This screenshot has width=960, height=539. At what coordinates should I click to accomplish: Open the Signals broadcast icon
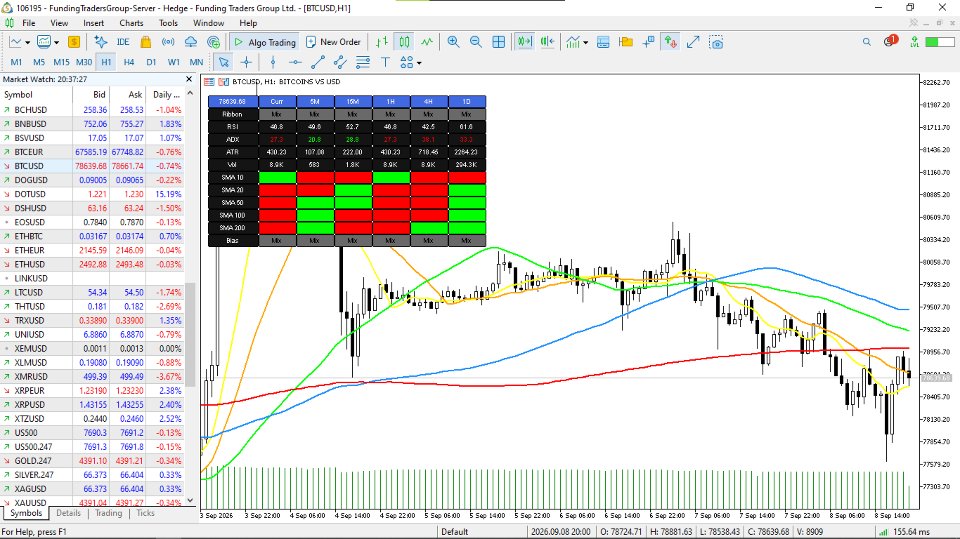point(168,42)
